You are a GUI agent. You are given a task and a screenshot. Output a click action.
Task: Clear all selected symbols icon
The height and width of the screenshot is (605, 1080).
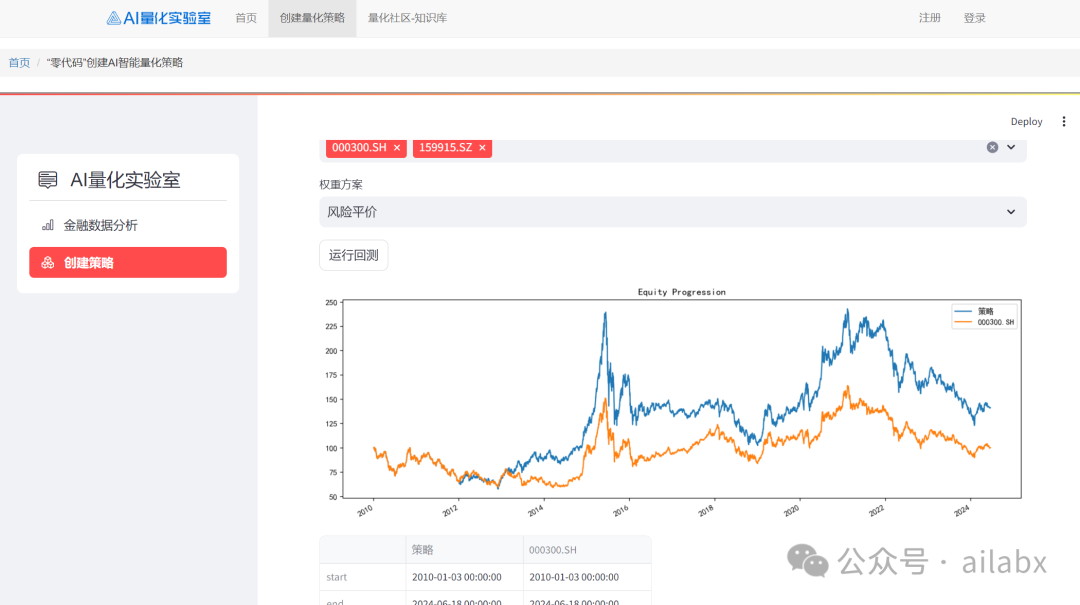pyautogui.click(x=992, y=147)
